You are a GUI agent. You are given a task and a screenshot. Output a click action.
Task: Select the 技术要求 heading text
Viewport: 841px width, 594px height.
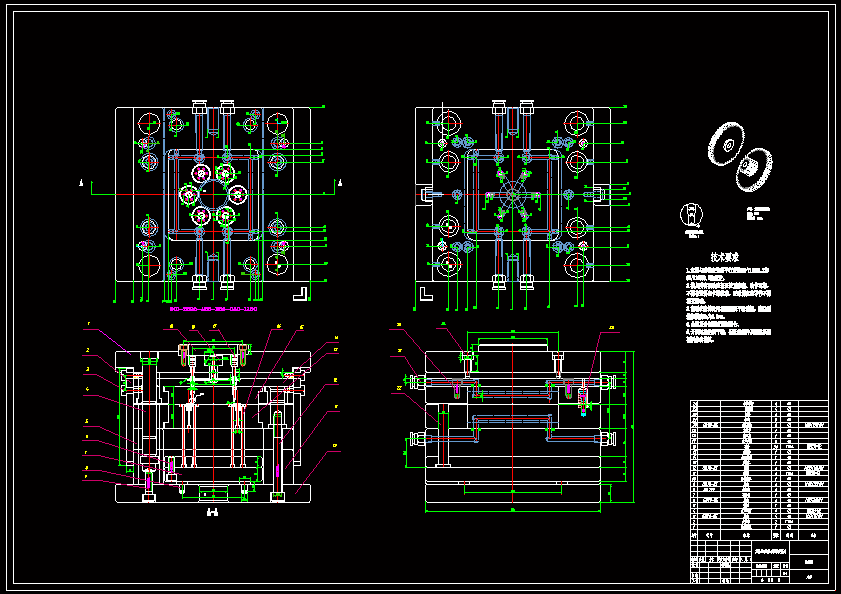pyautogui.click(x=725, y=258)
